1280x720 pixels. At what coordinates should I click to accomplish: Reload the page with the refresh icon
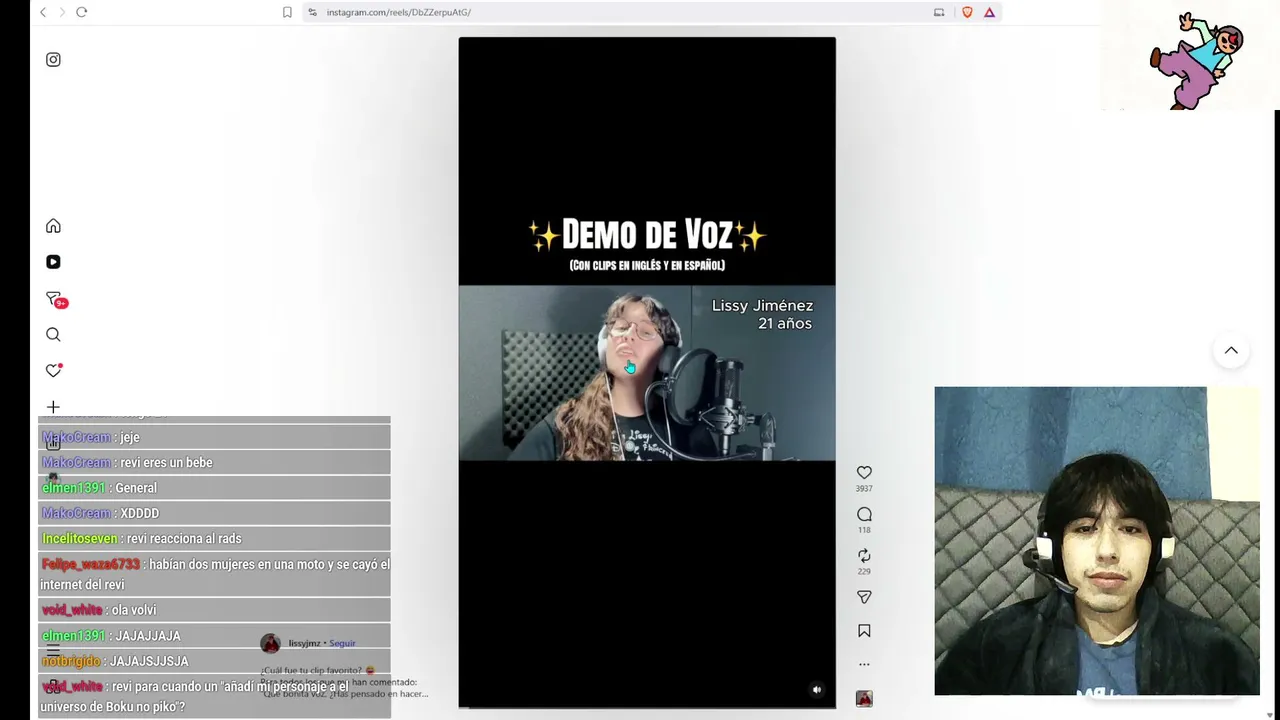(x=82, y=12)
